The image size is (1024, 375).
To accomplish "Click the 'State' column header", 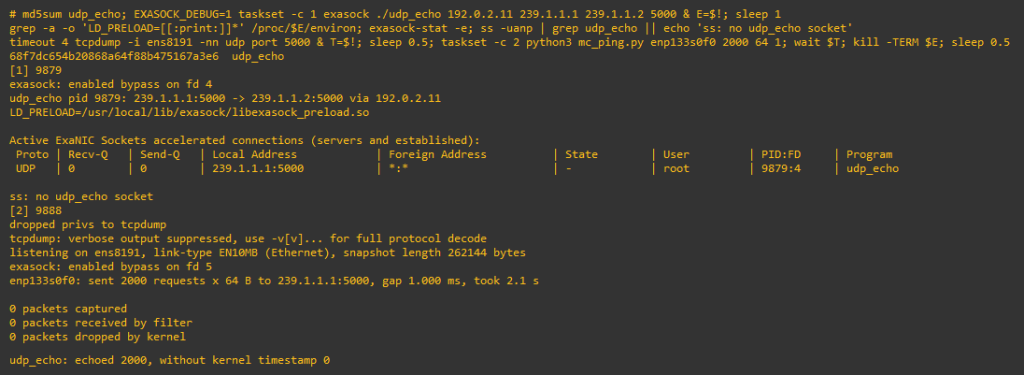I will coord(581,154).
